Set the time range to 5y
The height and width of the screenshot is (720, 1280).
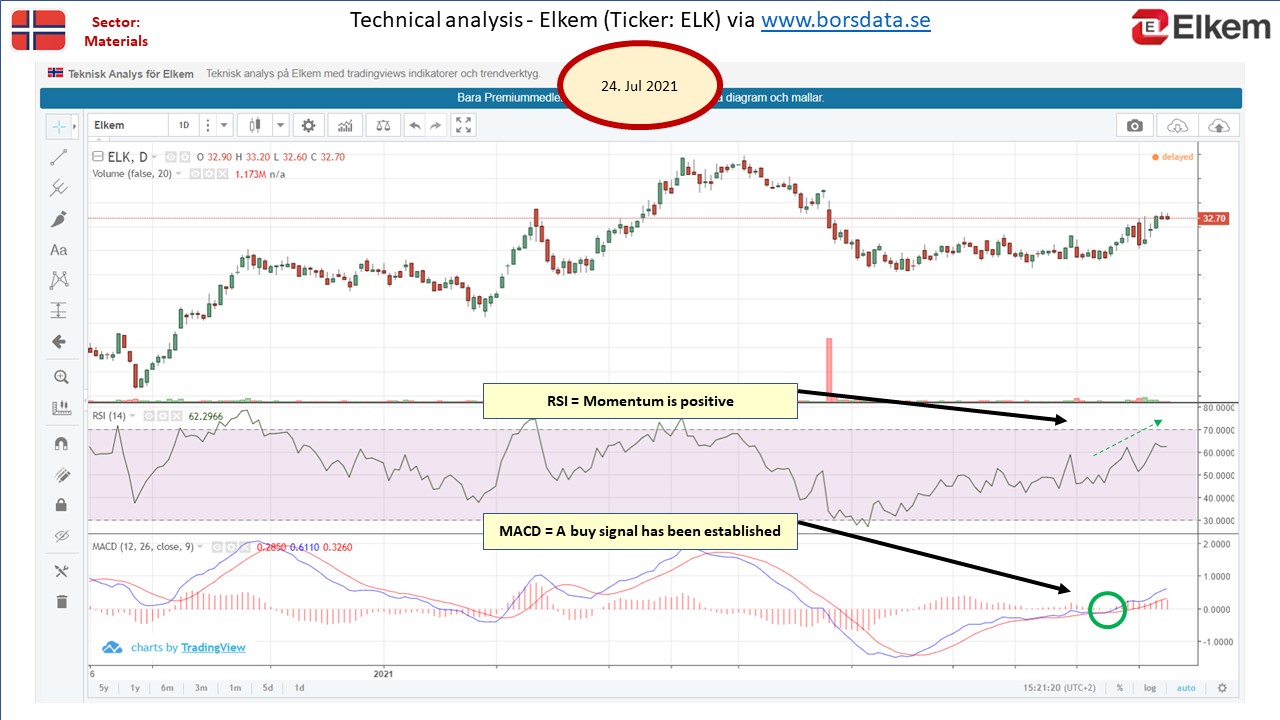click(x=104, y=688)
